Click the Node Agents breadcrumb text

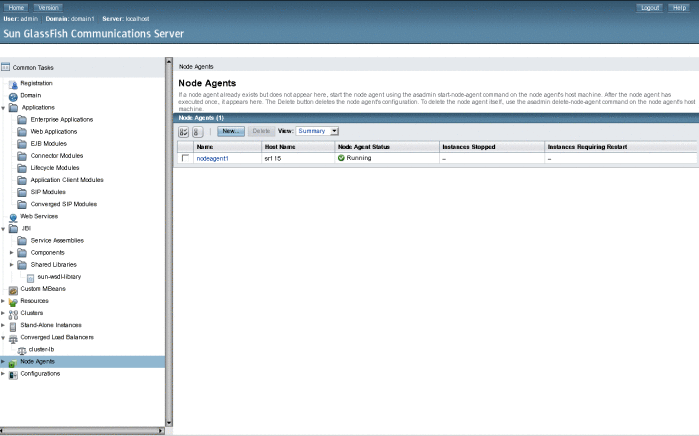click(x=196, y=66)
